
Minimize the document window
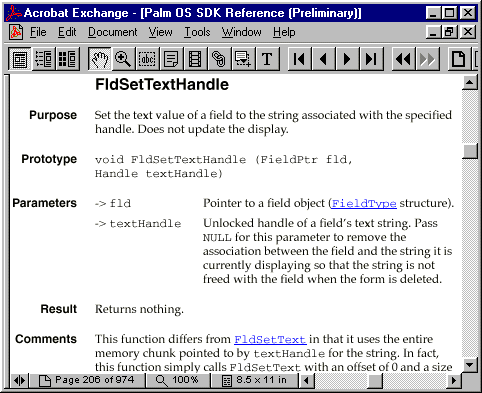(434, 32)
